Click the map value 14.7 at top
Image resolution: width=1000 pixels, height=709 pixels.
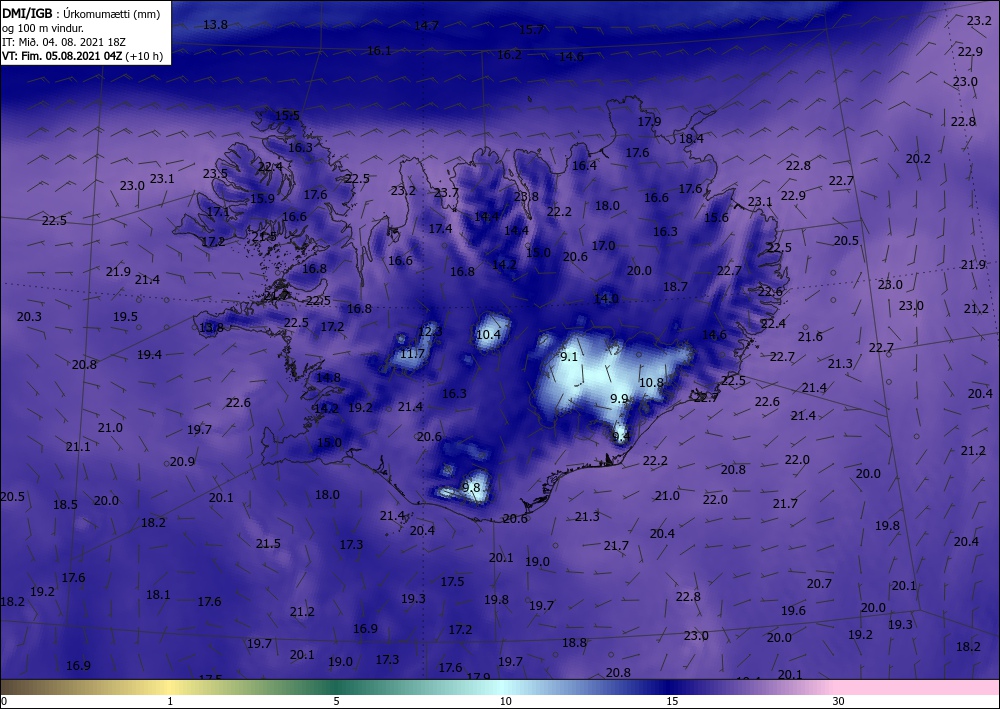click(x=426, y=26)
